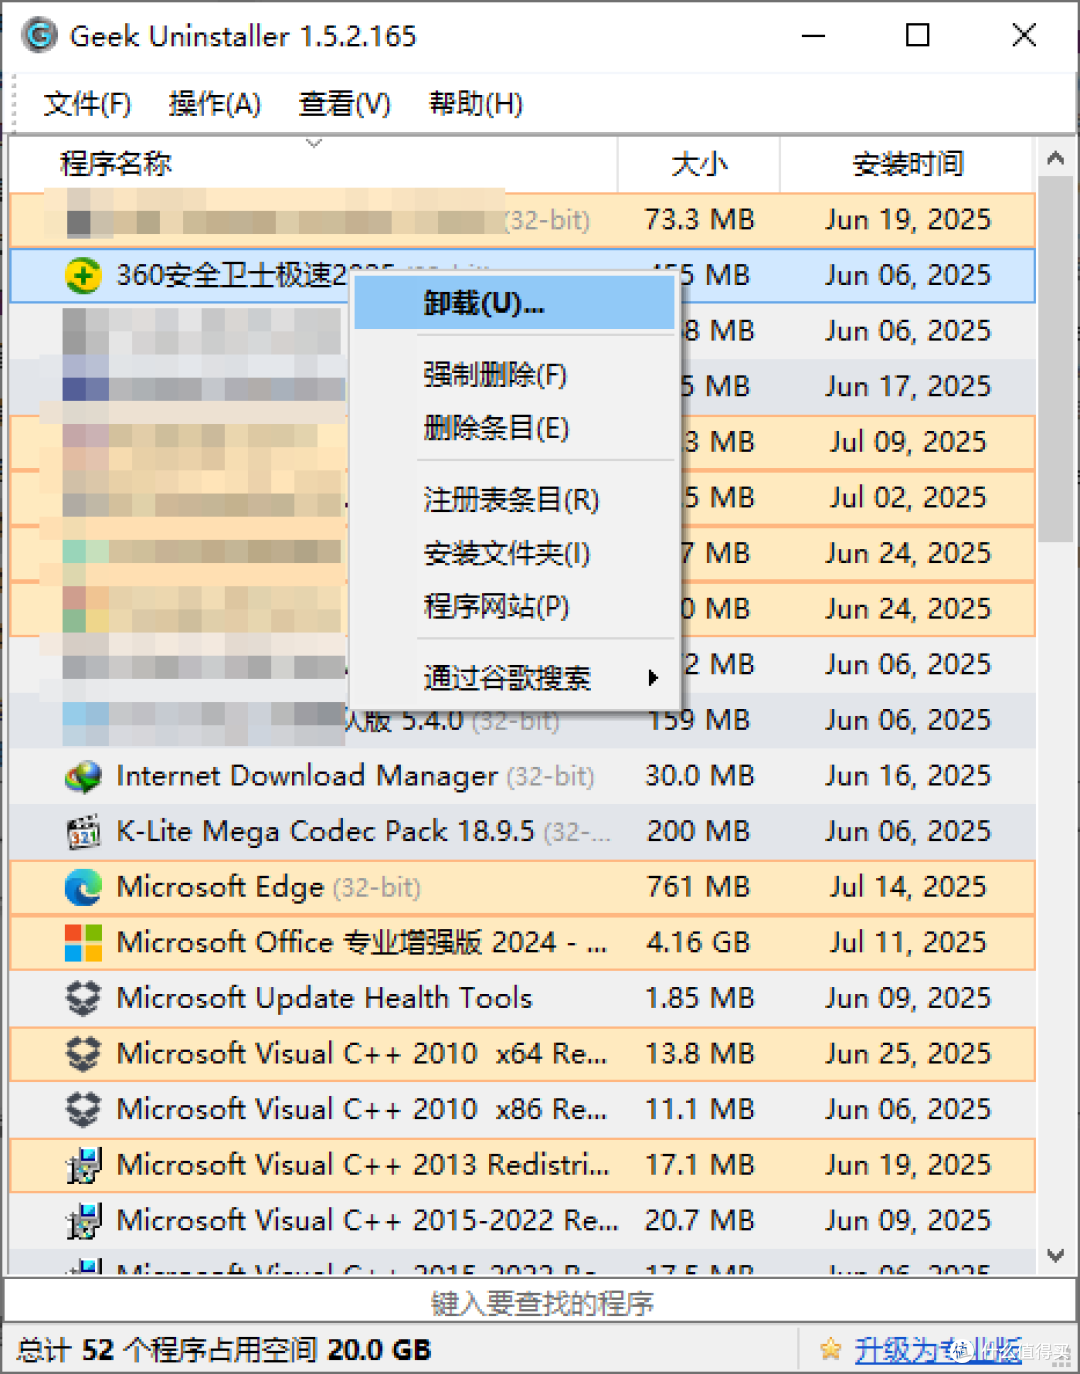
Task: Click the 1.85 MB size cell
Action: tap(699, 998)
